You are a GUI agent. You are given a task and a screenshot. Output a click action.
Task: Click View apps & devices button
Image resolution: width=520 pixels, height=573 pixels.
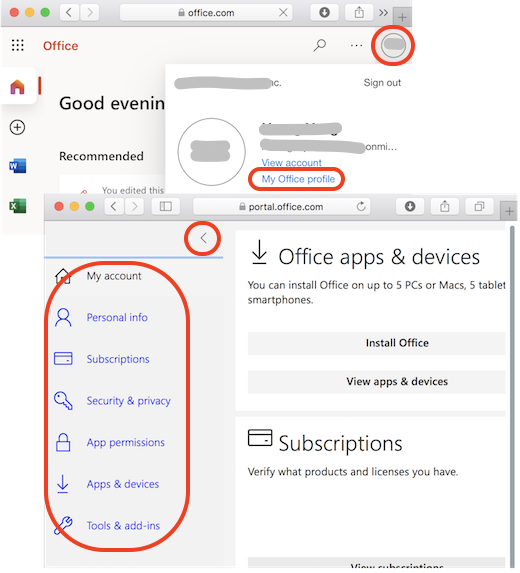pos(376,382)
